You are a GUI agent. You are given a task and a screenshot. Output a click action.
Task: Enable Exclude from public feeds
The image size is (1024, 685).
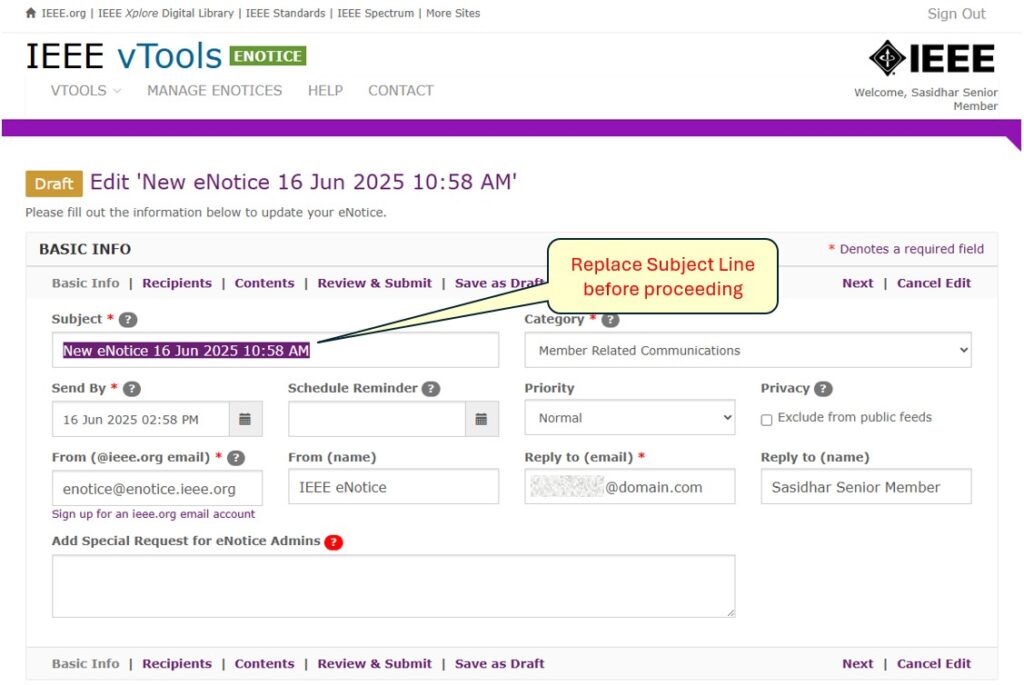point(767,420)
